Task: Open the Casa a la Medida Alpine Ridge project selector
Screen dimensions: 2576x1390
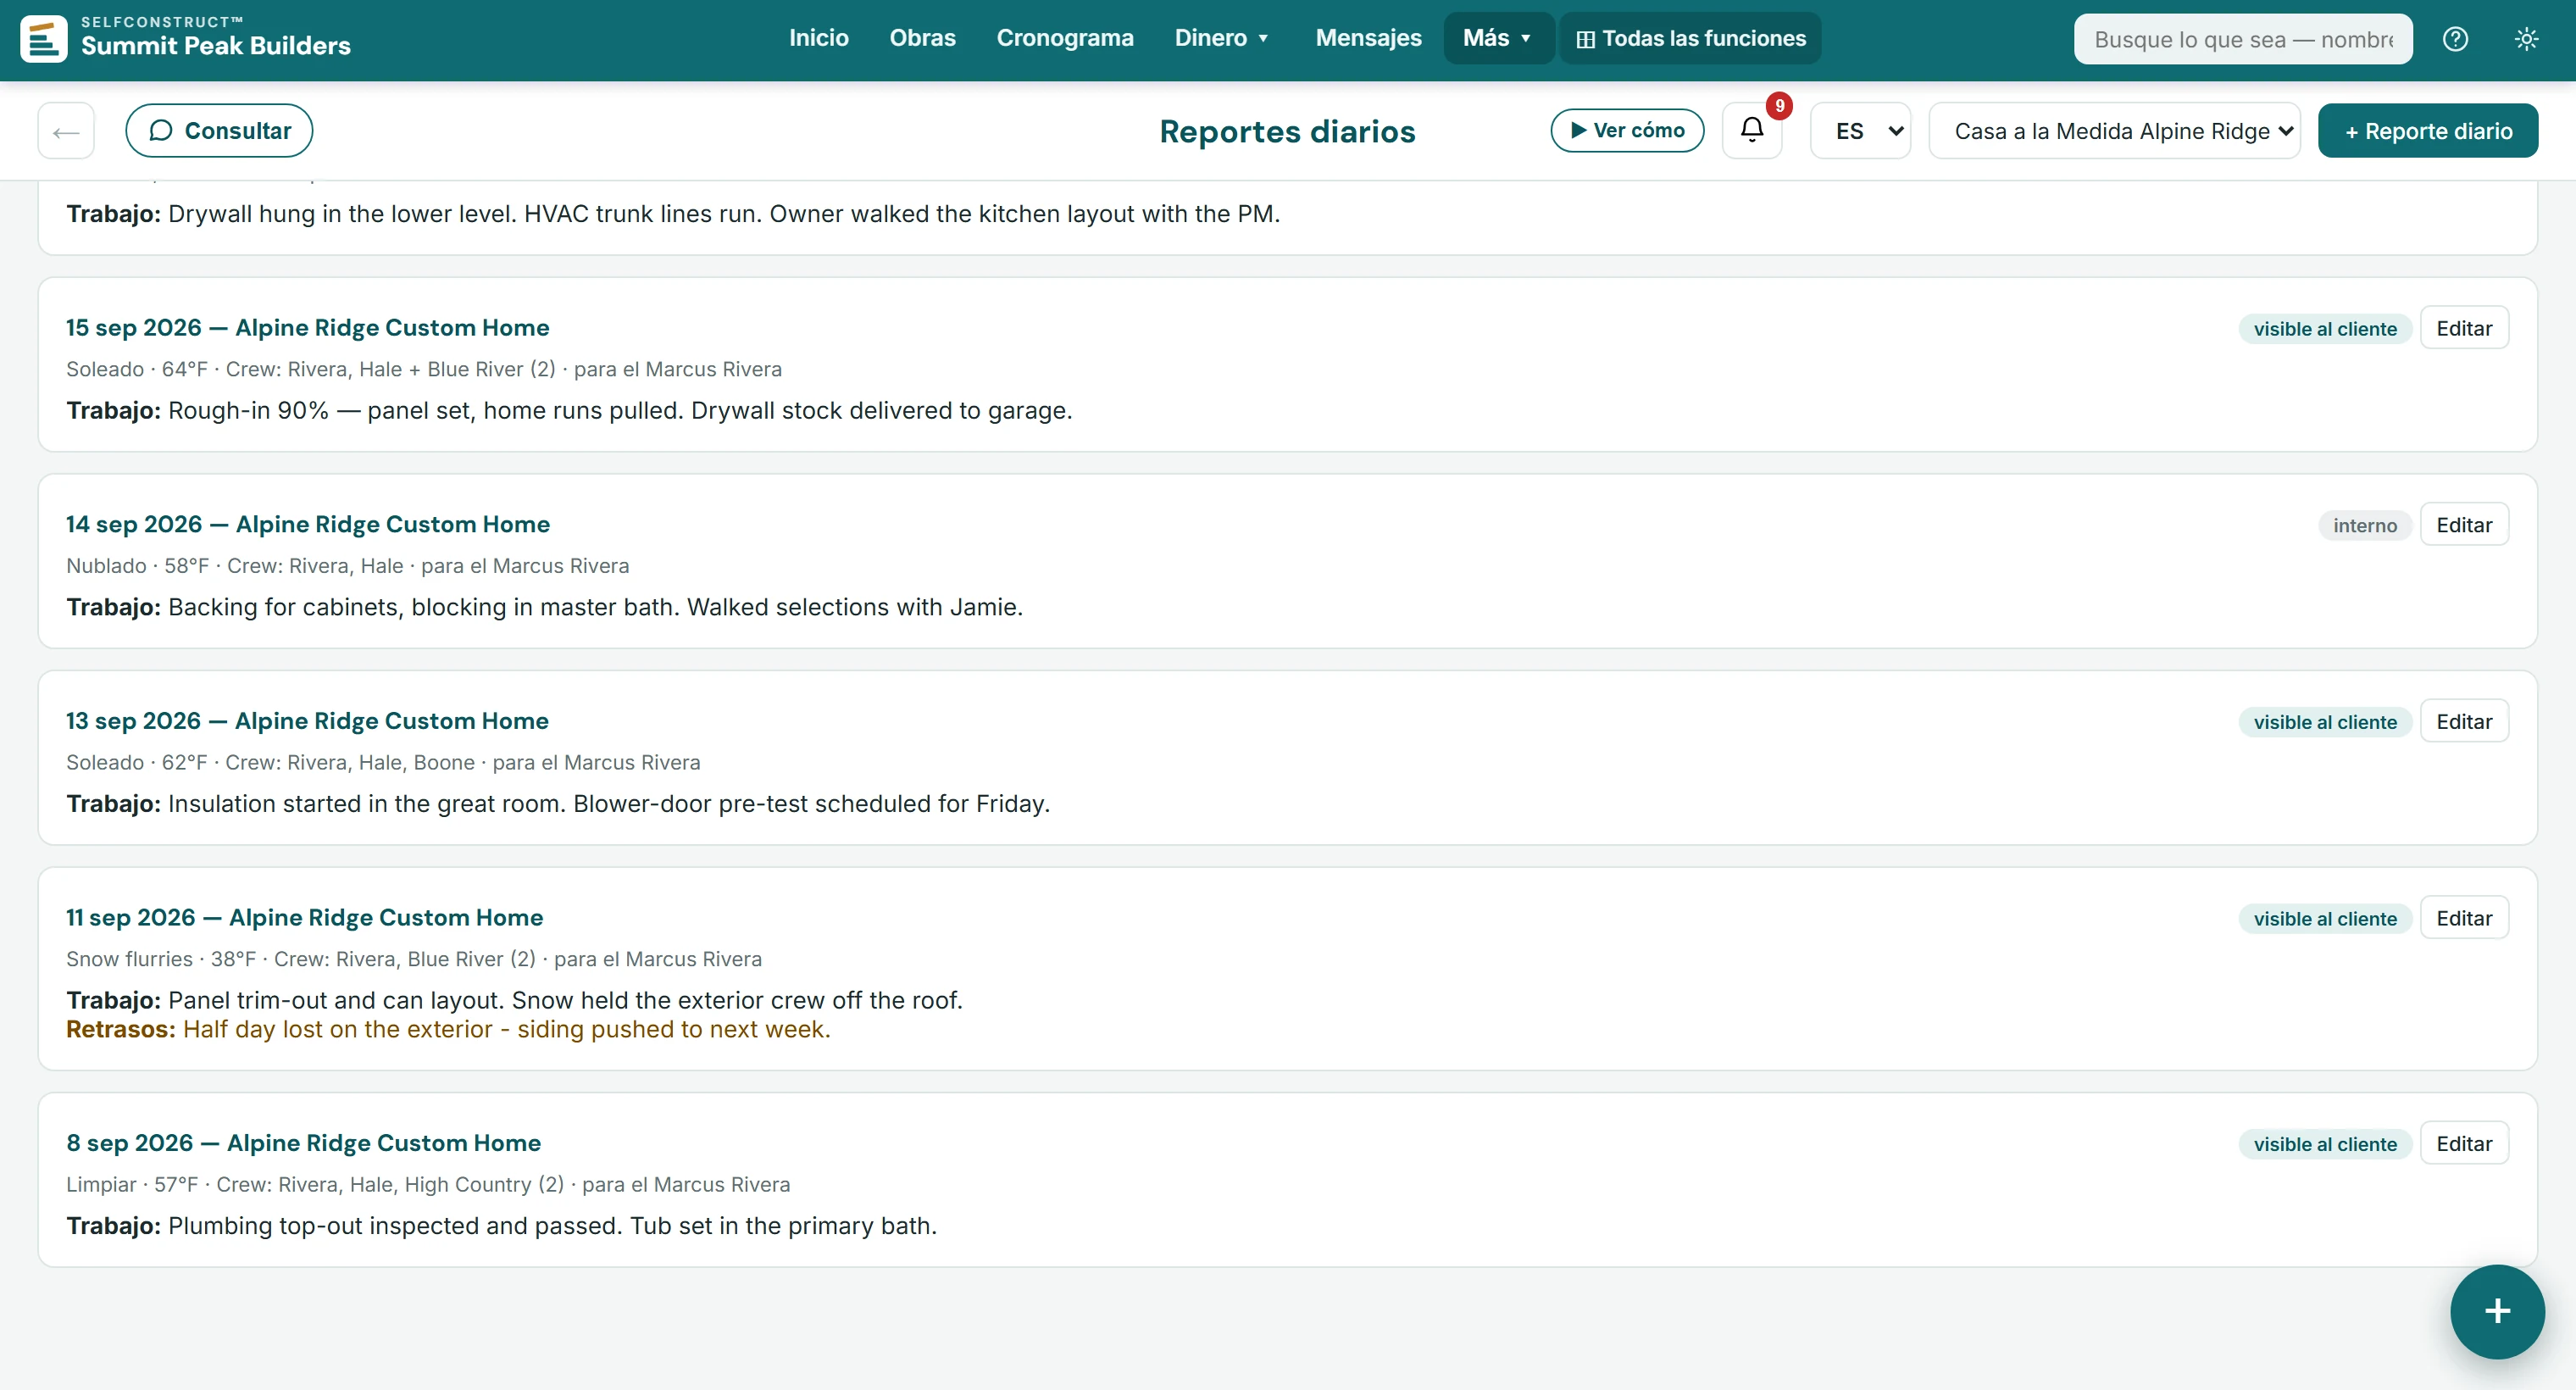Action: (2114, 130)
